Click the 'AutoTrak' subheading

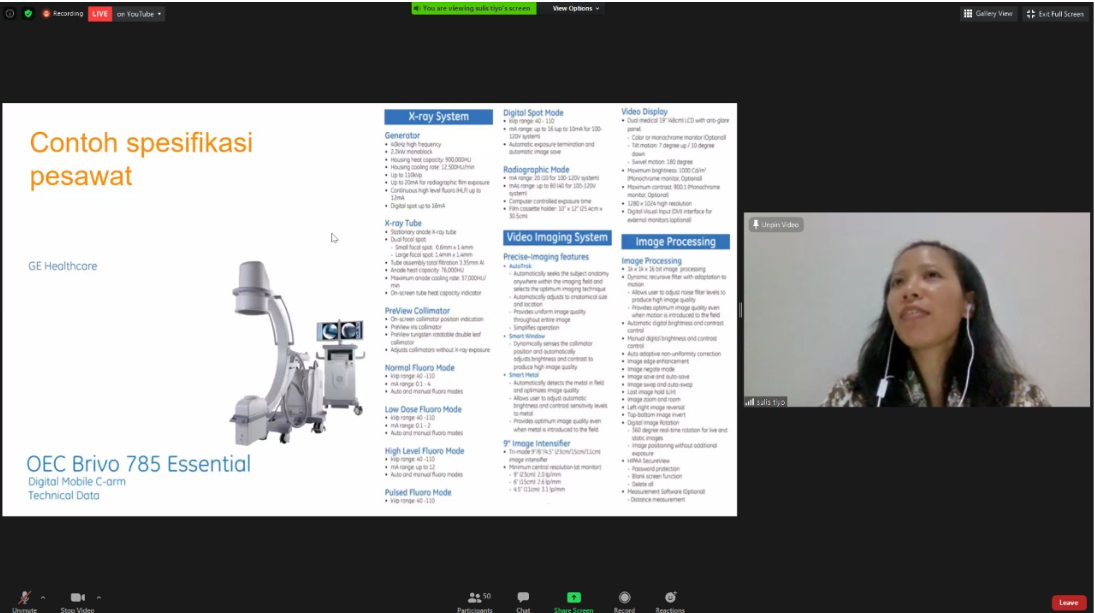tap(520, 266)
